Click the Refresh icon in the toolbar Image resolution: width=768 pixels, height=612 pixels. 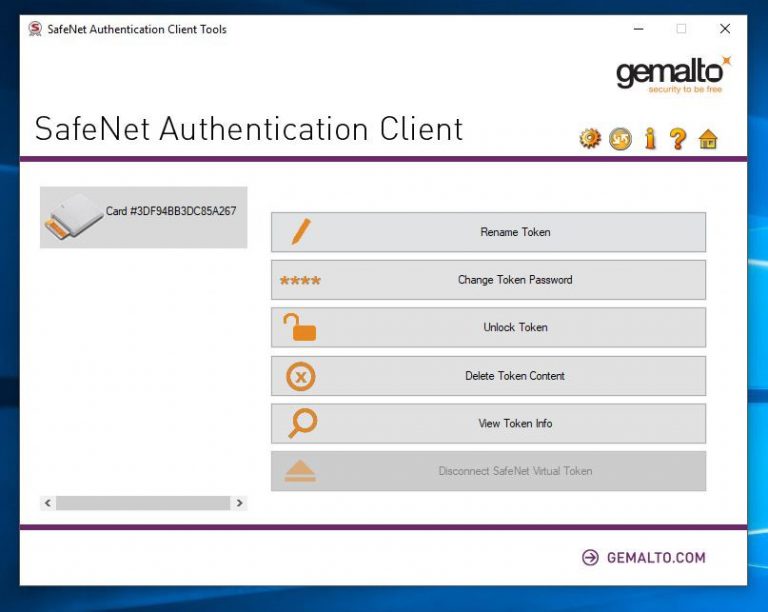(620, 139)
